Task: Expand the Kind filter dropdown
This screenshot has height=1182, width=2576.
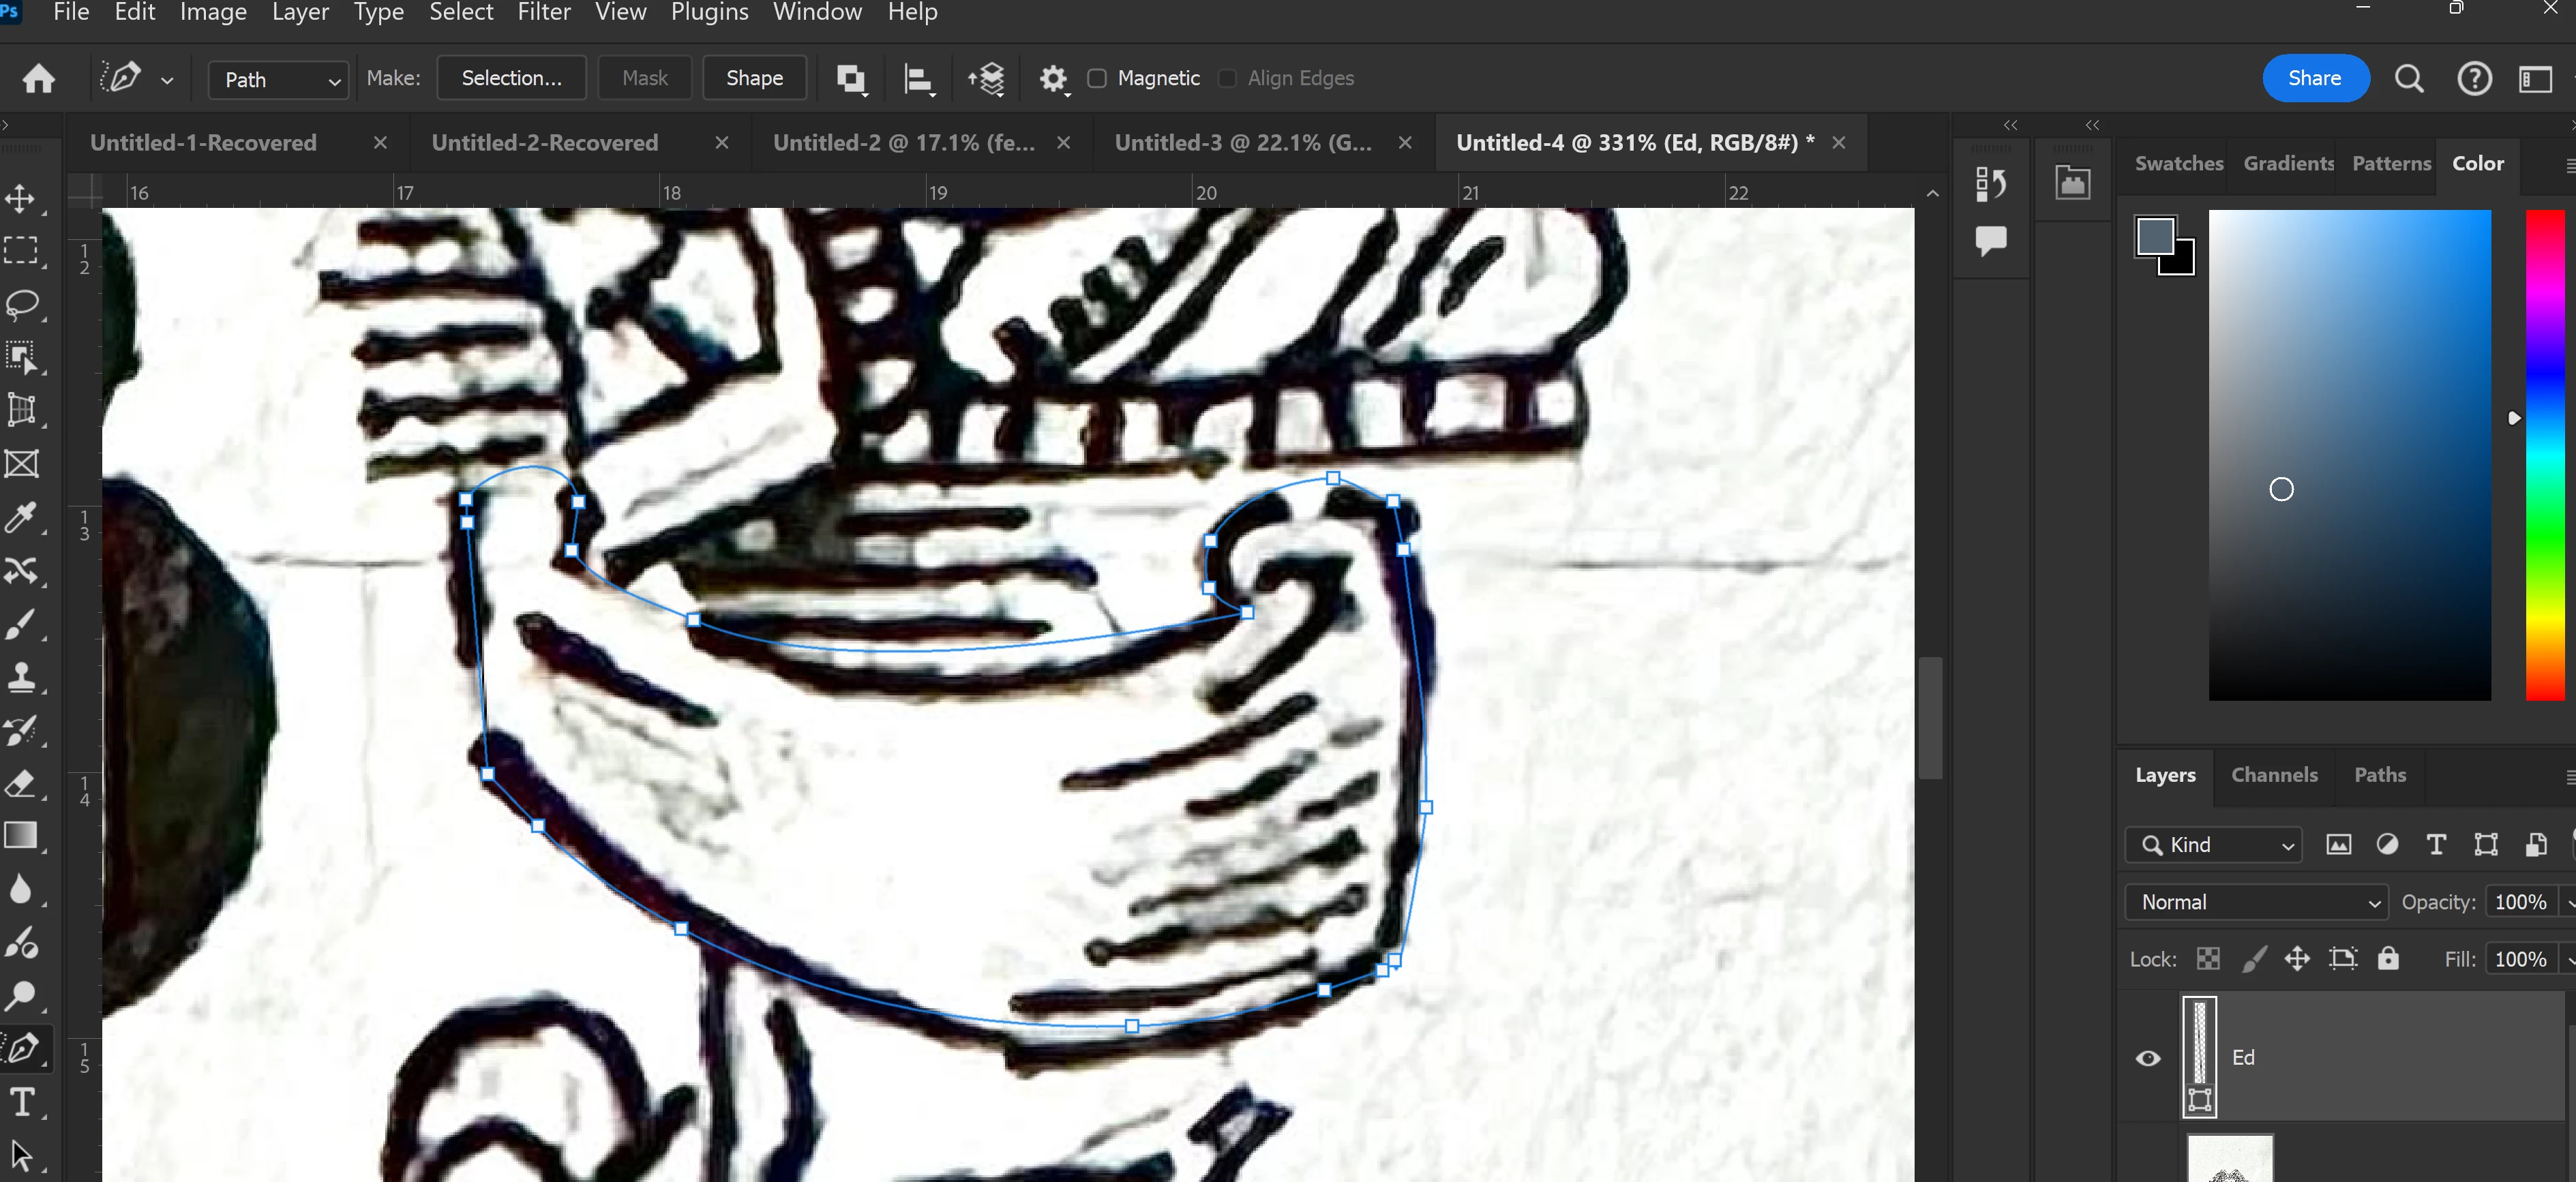Action: click(x=2214, y=845)
